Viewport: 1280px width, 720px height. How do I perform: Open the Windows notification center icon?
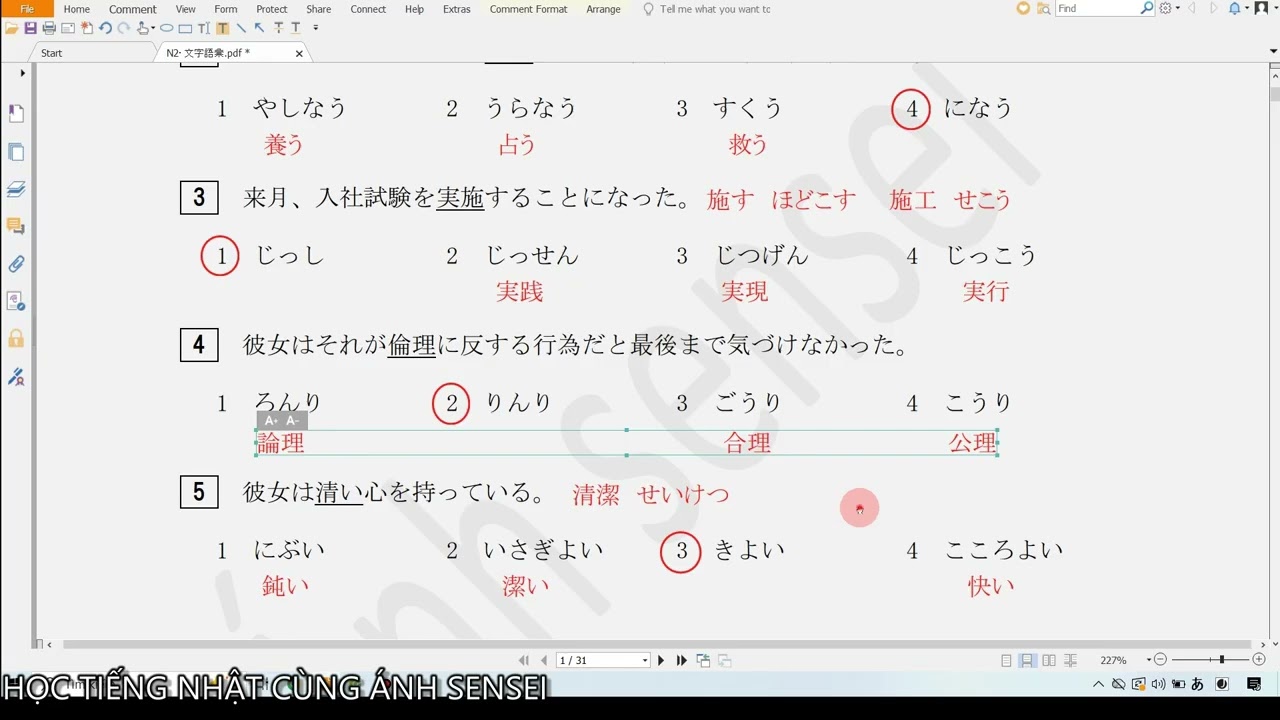tap(1254, 684)
